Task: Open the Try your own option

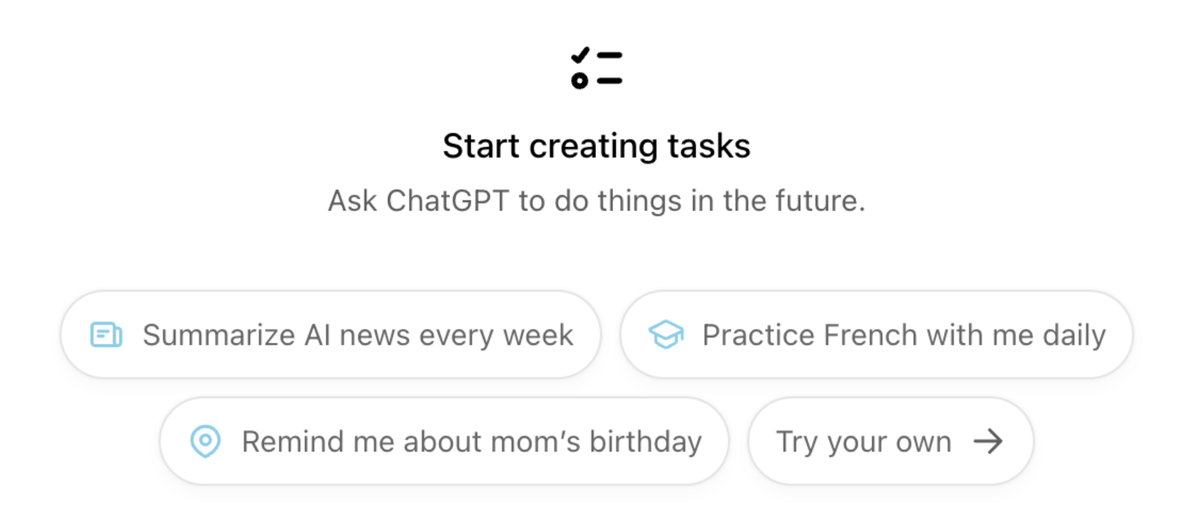Action: (x=891, y=441)
